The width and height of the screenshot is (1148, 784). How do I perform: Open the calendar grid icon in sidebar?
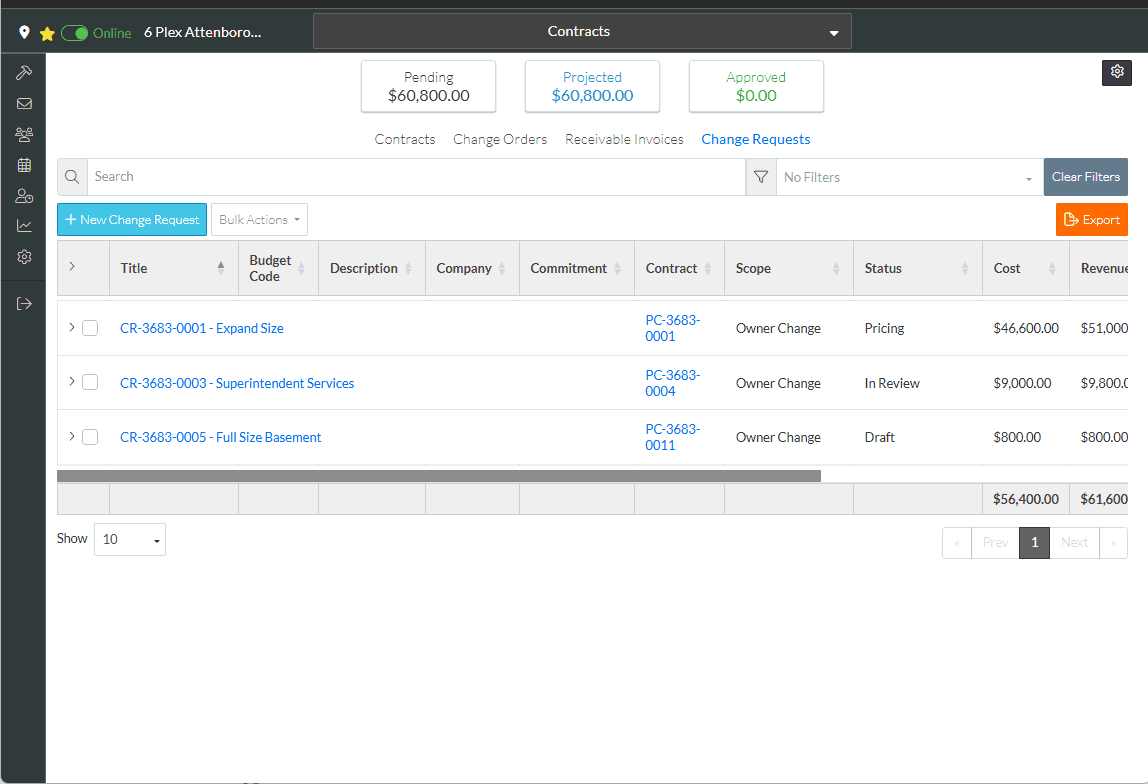(x=24, y=165)
